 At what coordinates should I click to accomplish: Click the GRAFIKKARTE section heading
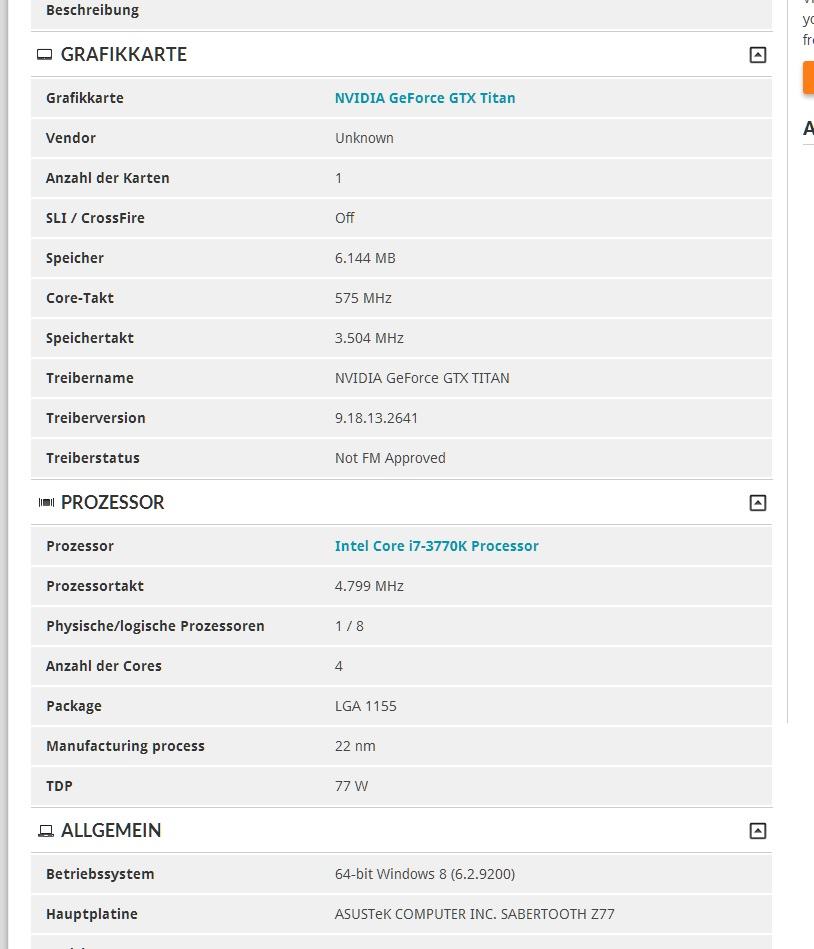pyautogui.click(x=124, y=55)
